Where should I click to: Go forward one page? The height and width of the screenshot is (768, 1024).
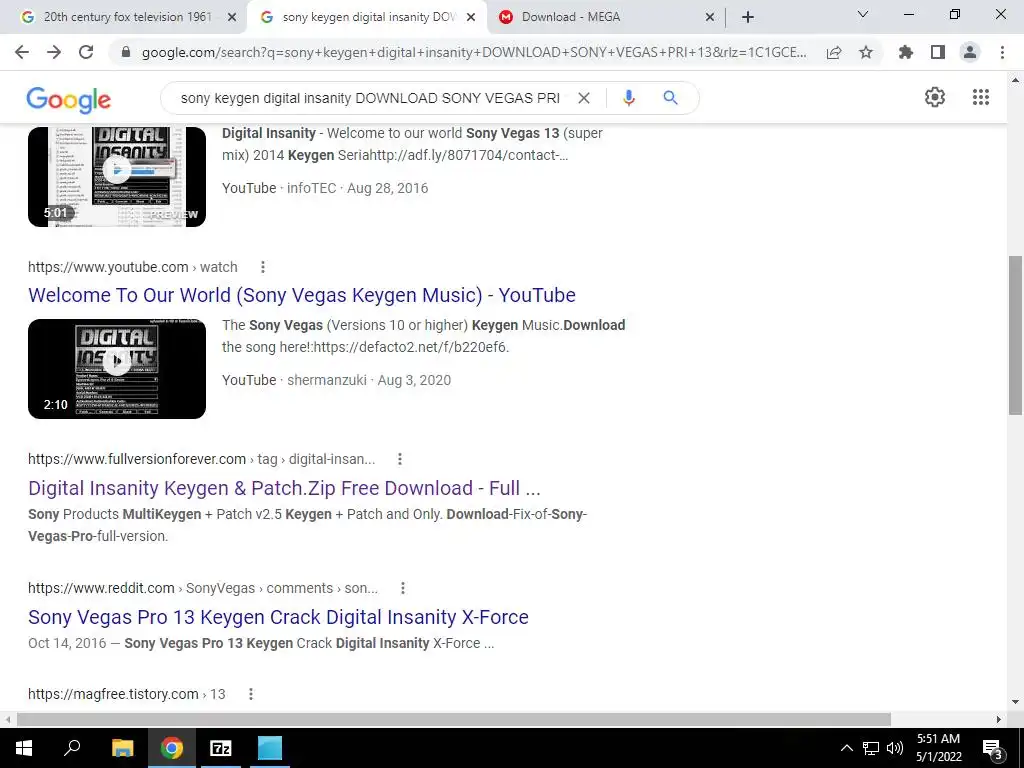pyautogui.click(x=54, y=52)
